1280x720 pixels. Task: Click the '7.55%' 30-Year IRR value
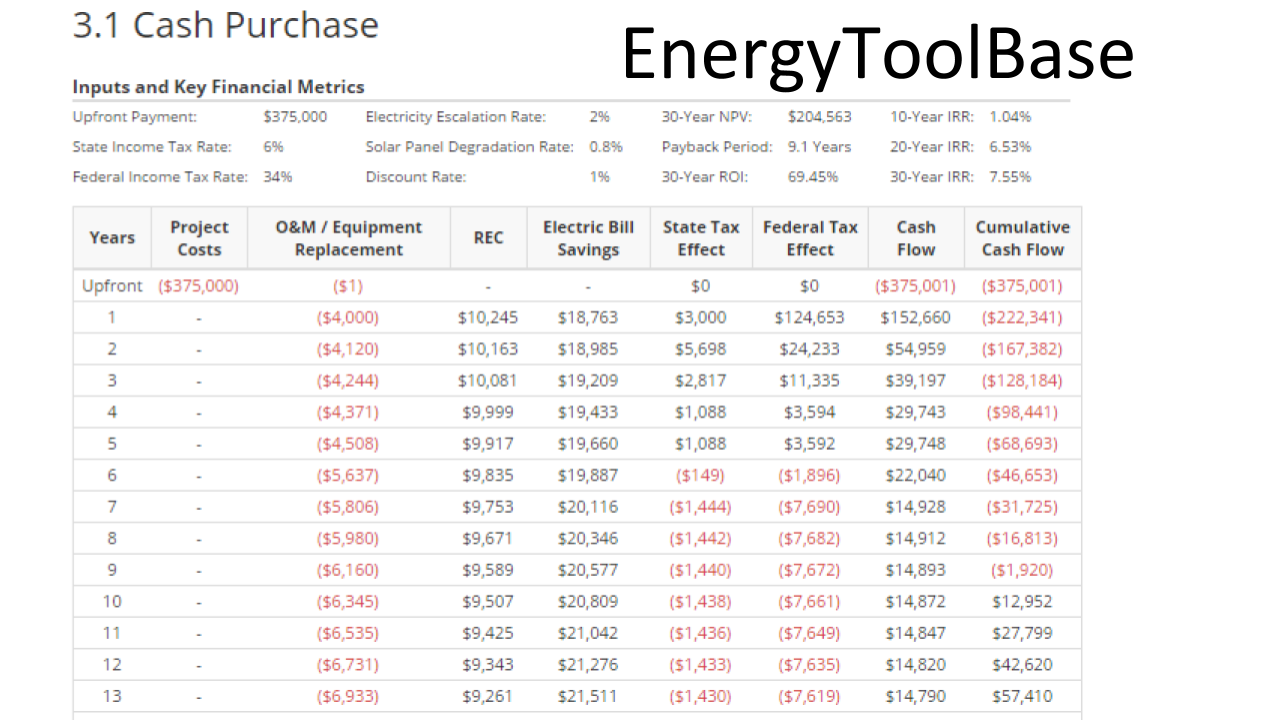pos(1010,176)
